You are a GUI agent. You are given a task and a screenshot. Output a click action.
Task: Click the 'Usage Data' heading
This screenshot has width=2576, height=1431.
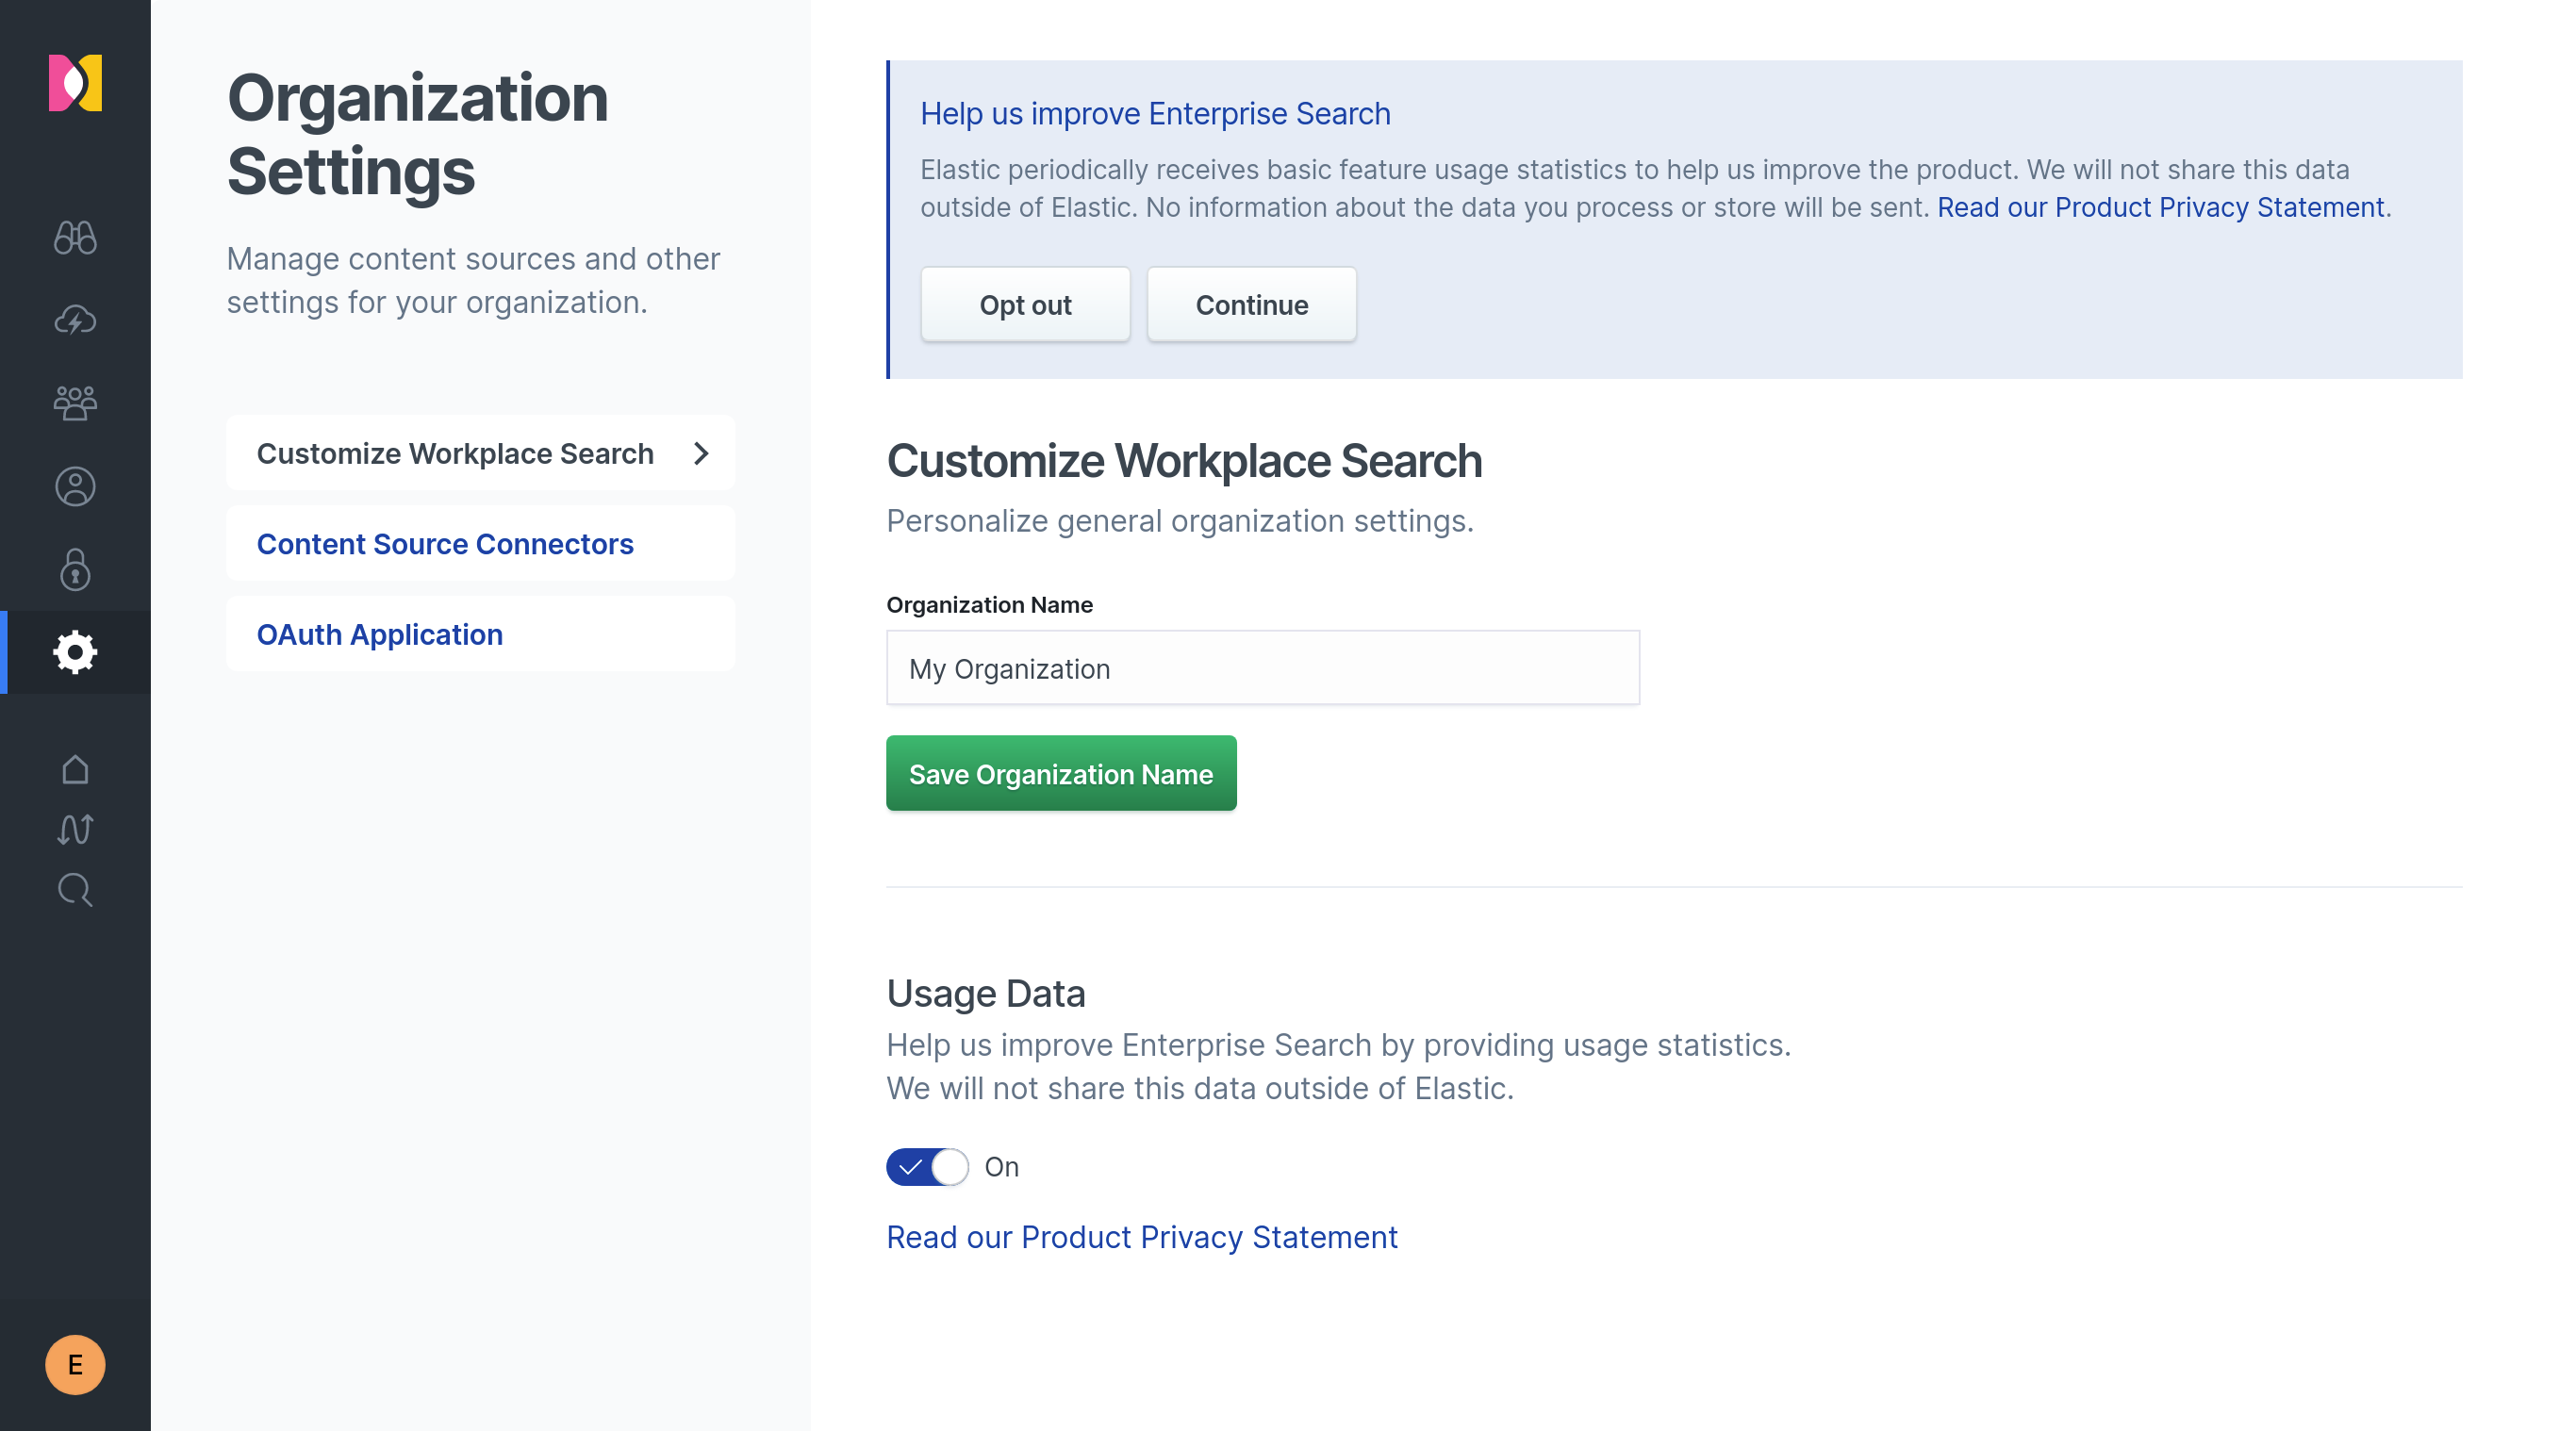[985, 994]
